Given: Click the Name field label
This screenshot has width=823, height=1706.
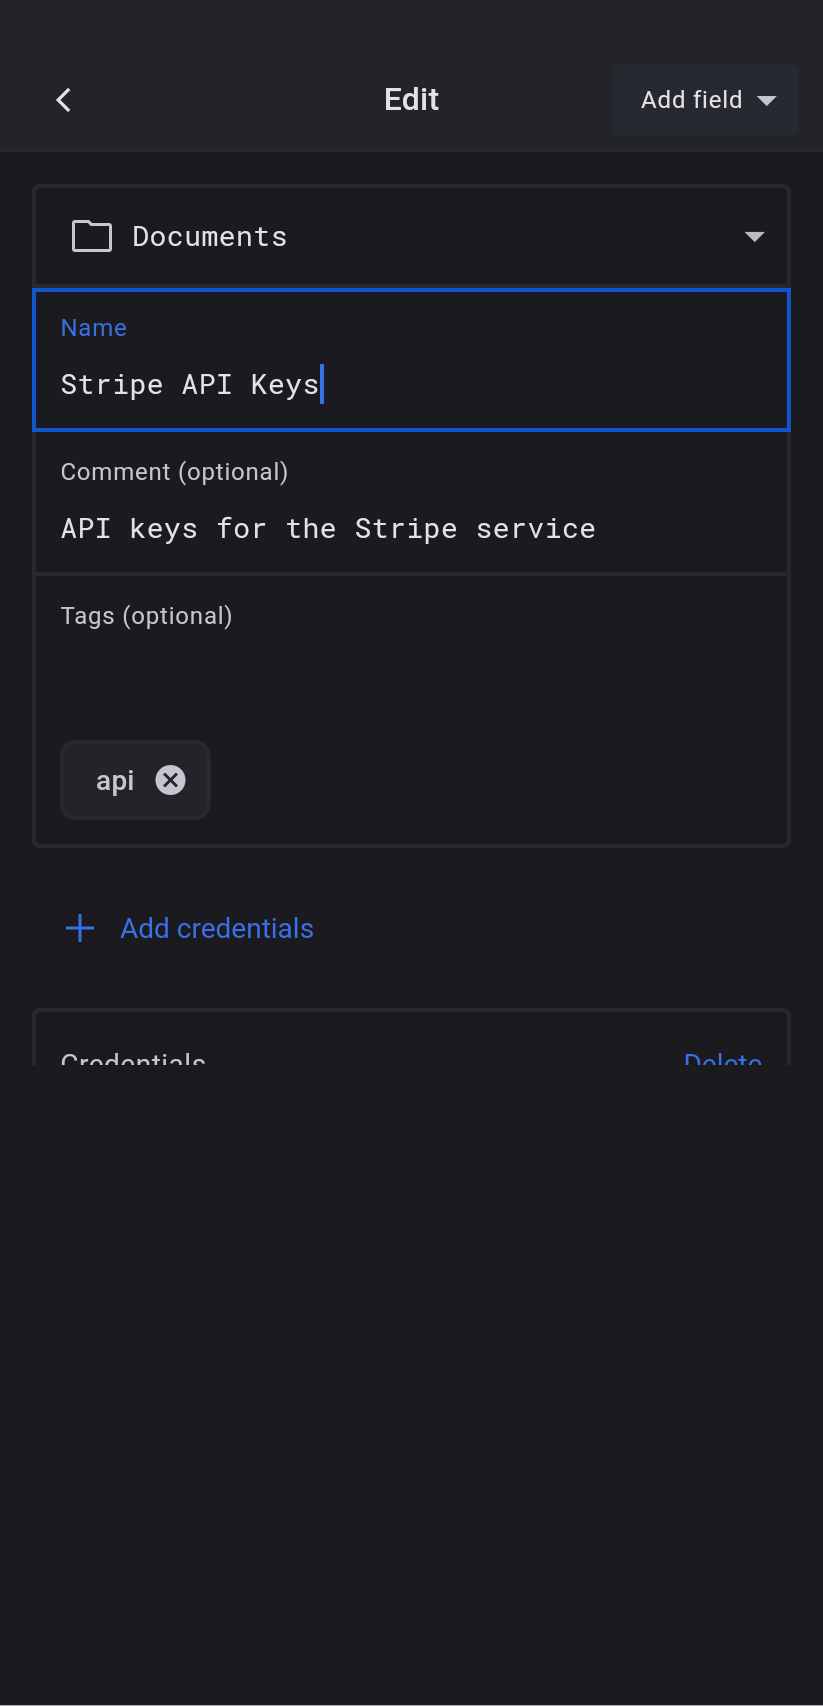Looking at the screenshot, I should 94,328.
